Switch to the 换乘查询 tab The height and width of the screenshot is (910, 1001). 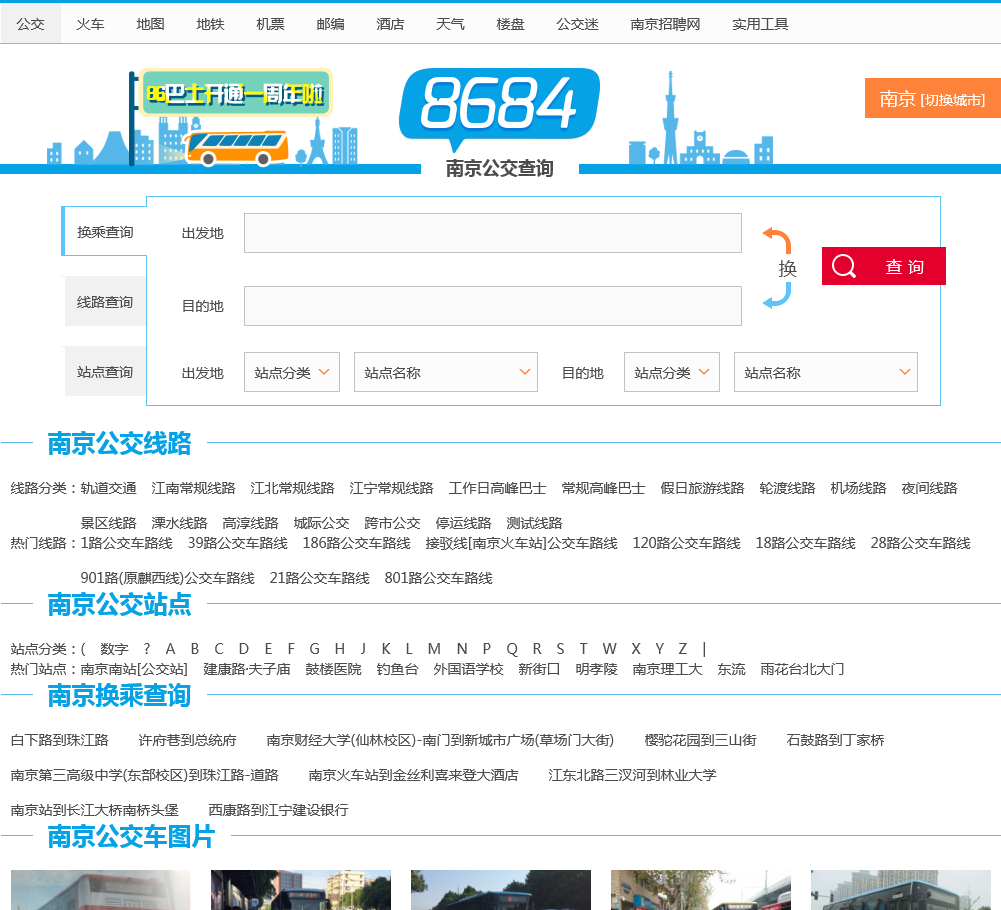[x=105, y=232]
